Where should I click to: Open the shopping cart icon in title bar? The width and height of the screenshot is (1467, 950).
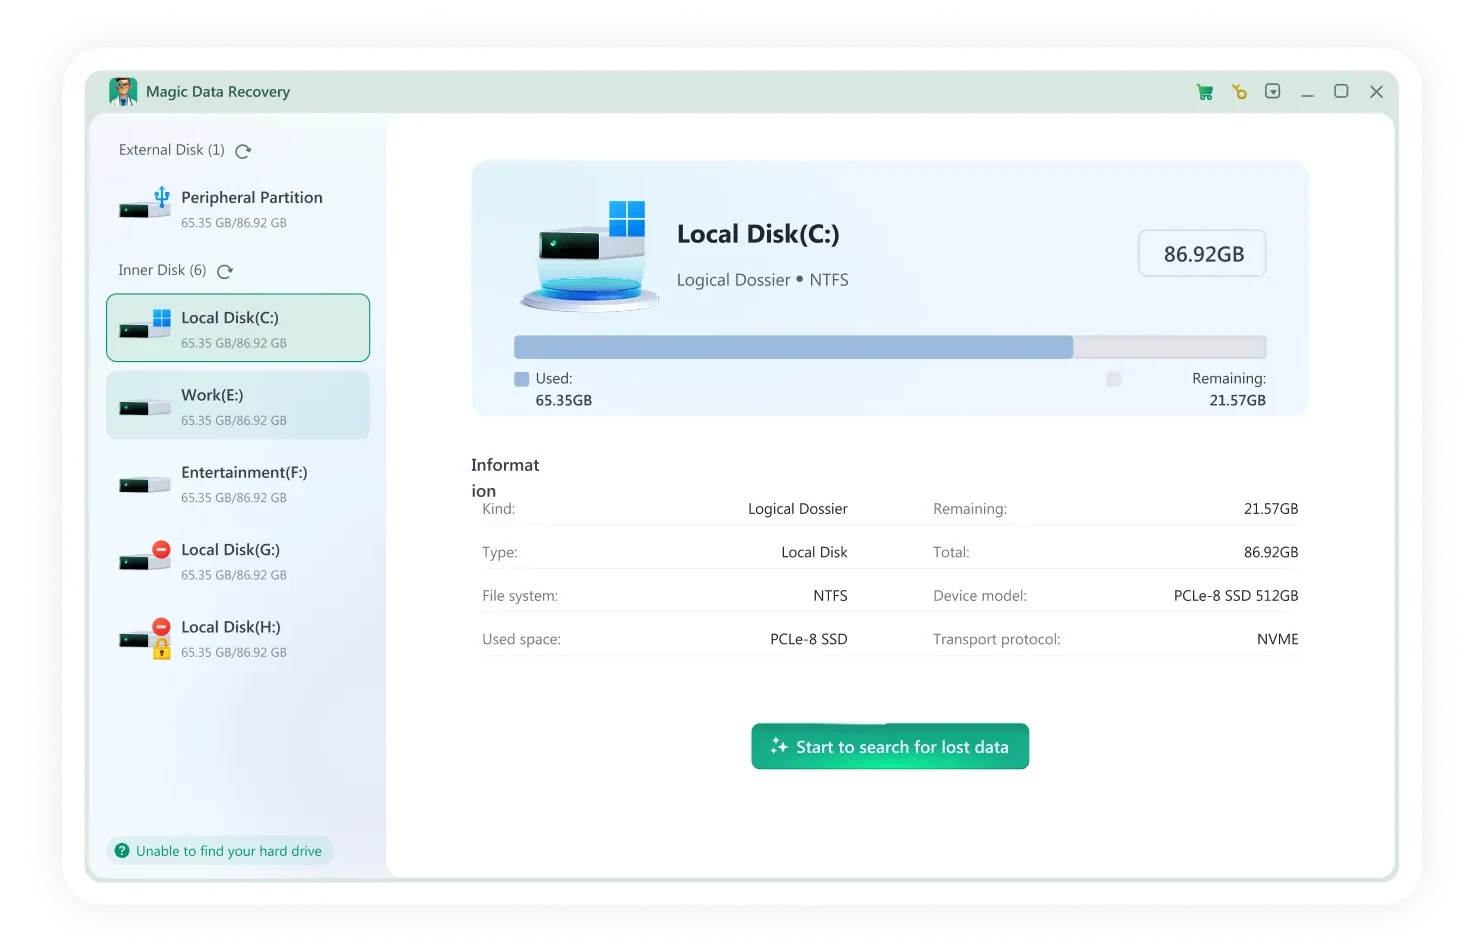pos(1205,92)
